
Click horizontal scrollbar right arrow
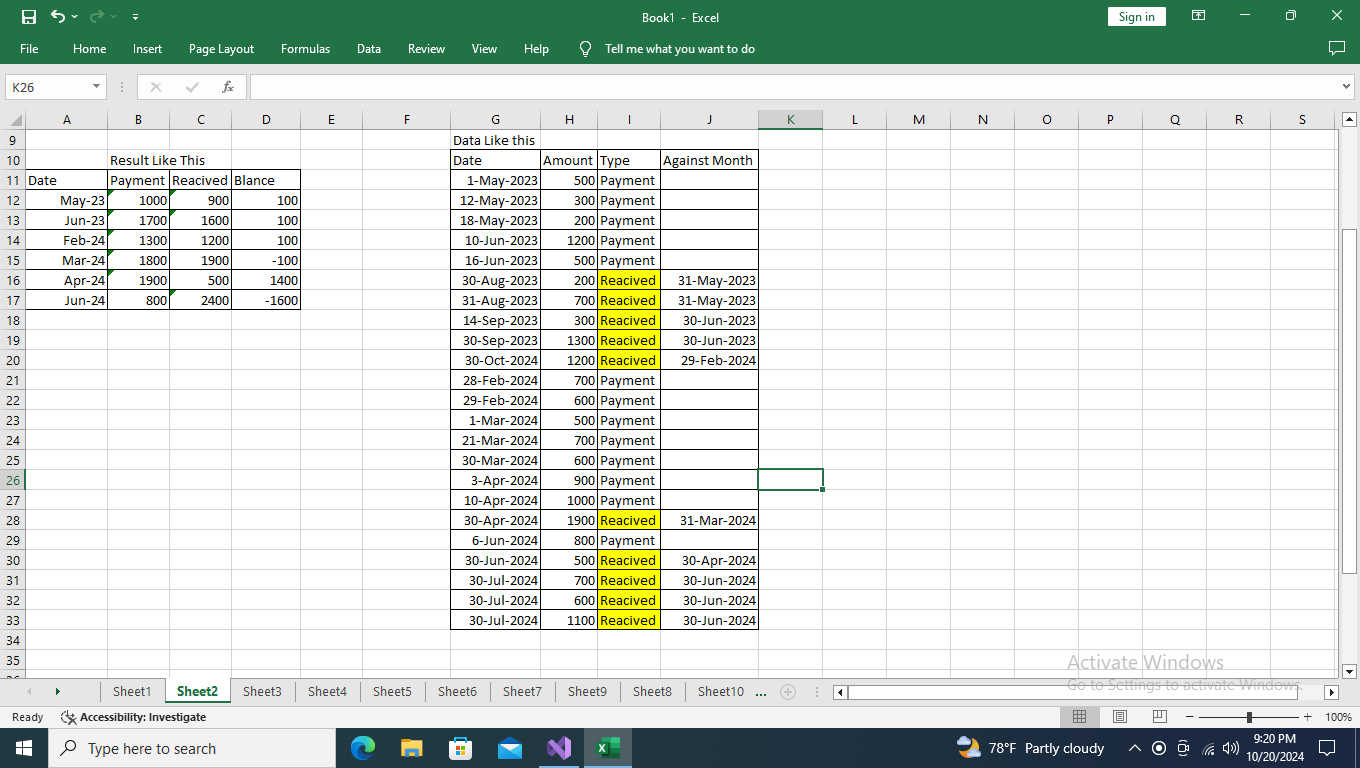[1331, 692]
